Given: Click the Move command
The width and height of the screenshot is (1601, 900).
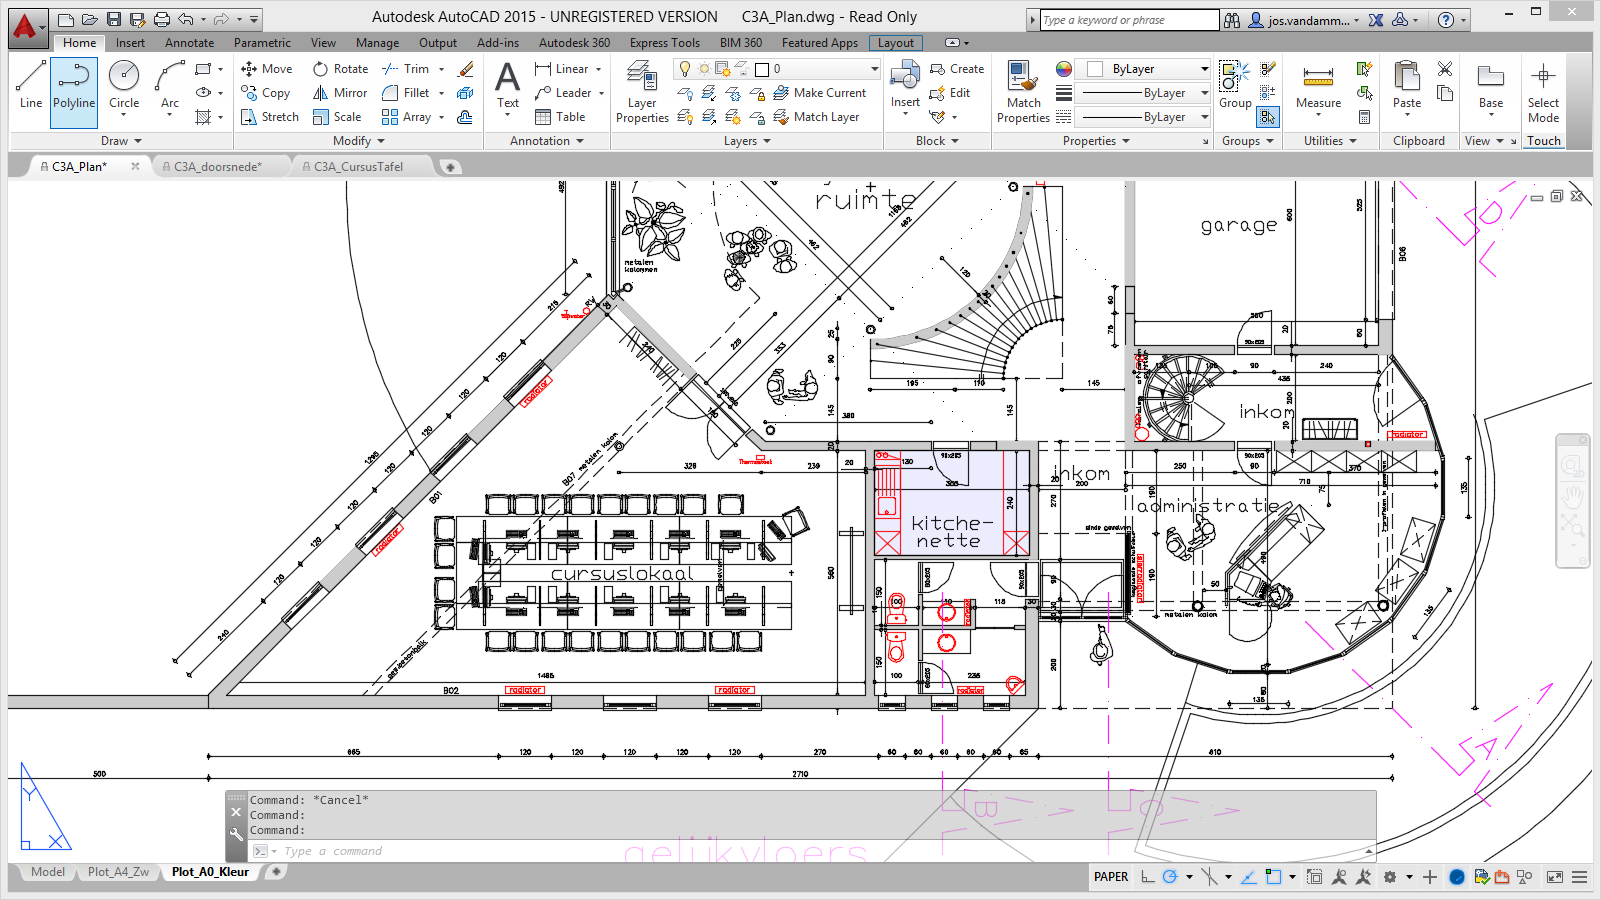Looking at the screenshot, I should [x=267, y=69].
